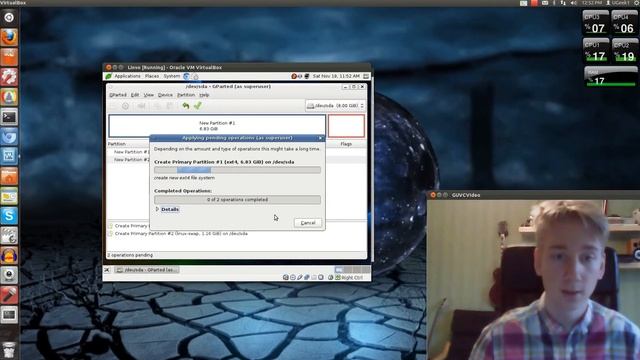
Task: Open guest Applications menu
Action: click(127, 76)
